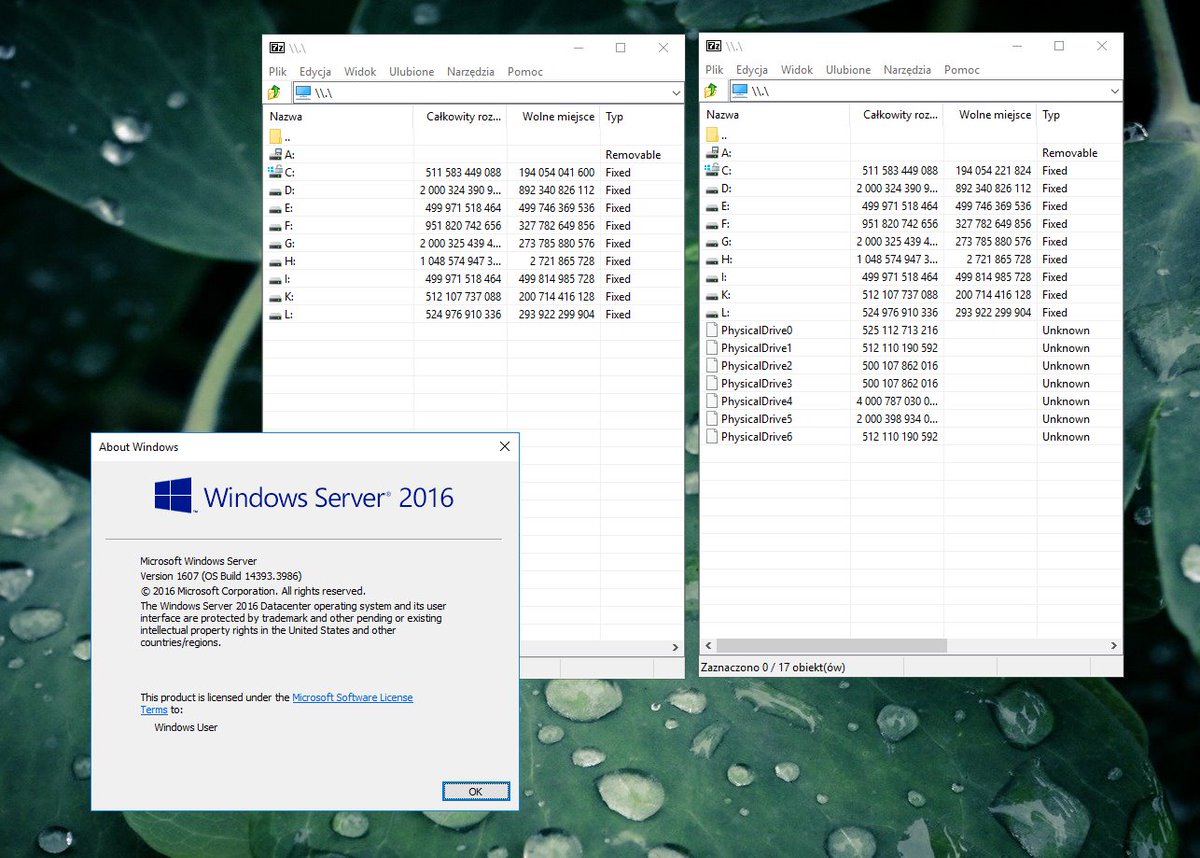Open Ulubione menu in right window
The height and width of the screenshot is (858, 1200).
click(x=848, y=70)
